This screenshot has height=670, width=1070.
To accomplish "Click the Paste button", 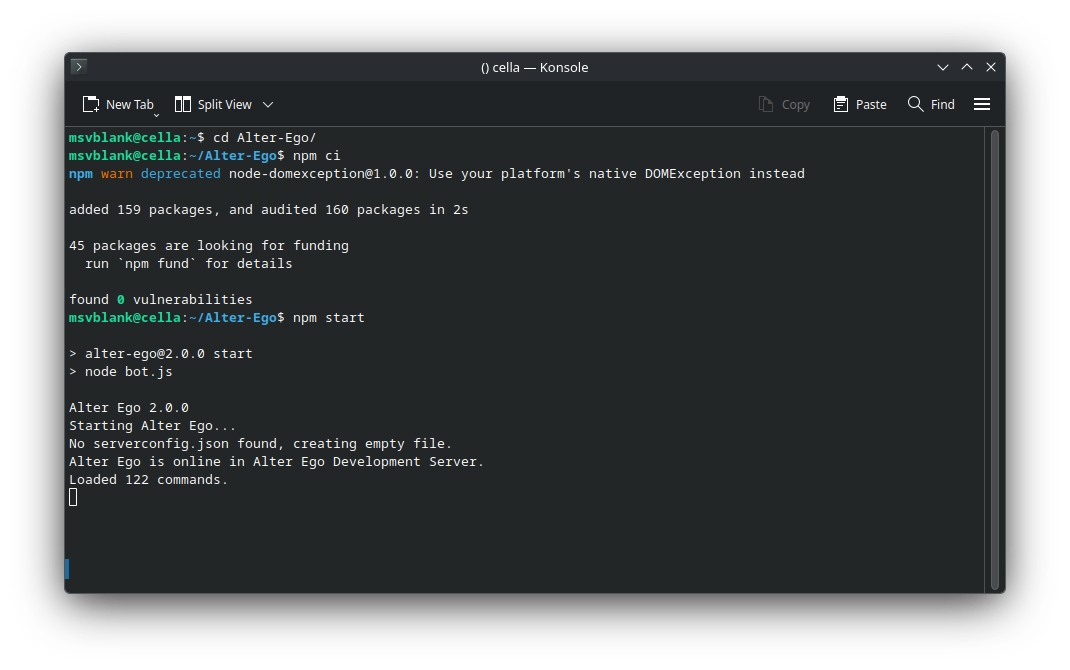I will pyautogui.click(x=860, y=104).
